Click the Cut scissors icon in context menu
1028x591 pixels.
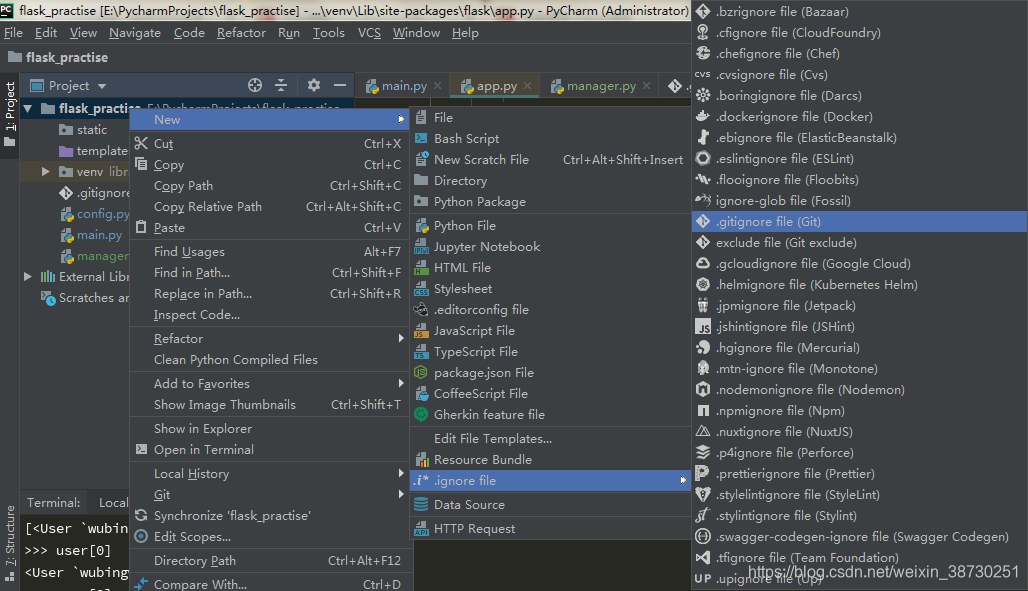141,143
